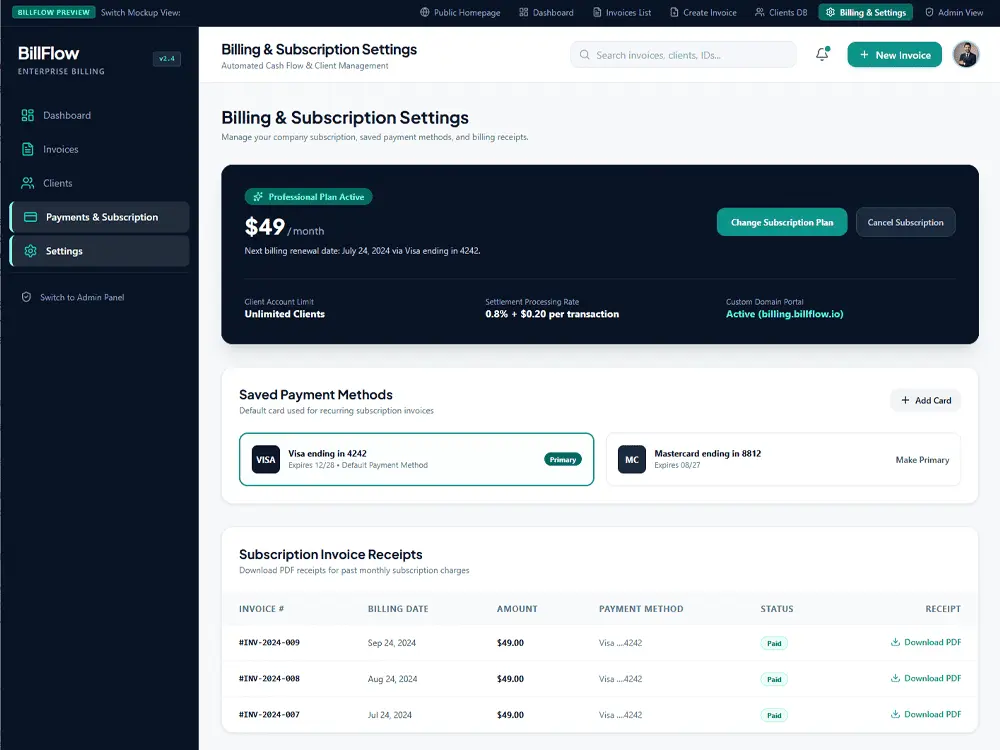1000x750 pixels.
Task: Click the Dashboard grid icon in sidebar
Action: point(27,115)
